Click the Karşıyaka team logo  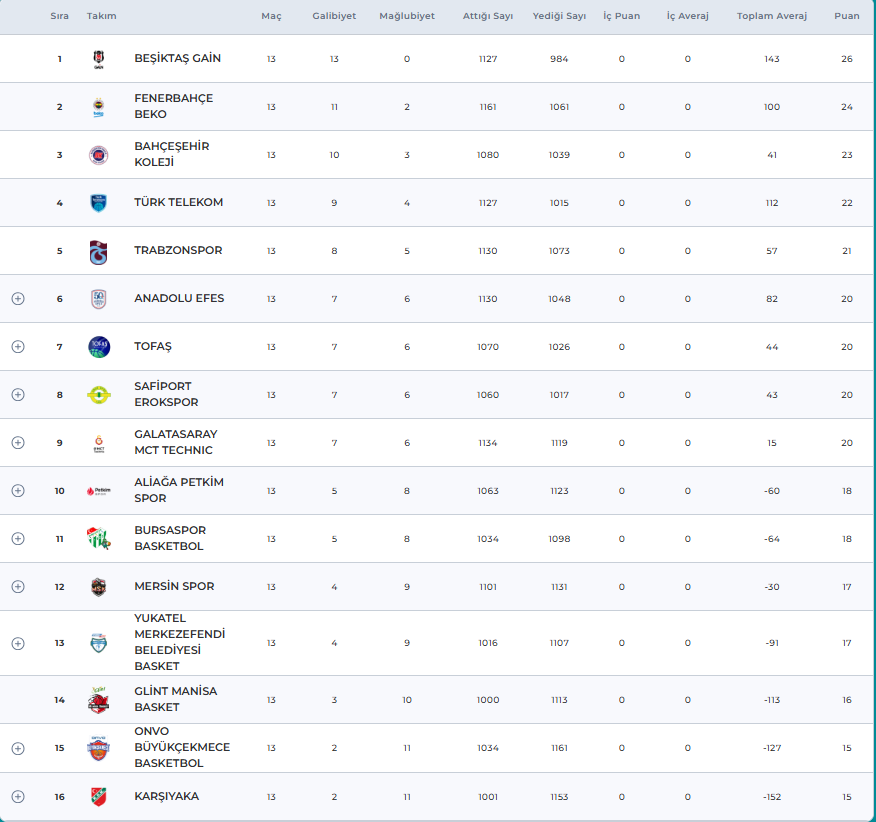(x=98, y=797)
